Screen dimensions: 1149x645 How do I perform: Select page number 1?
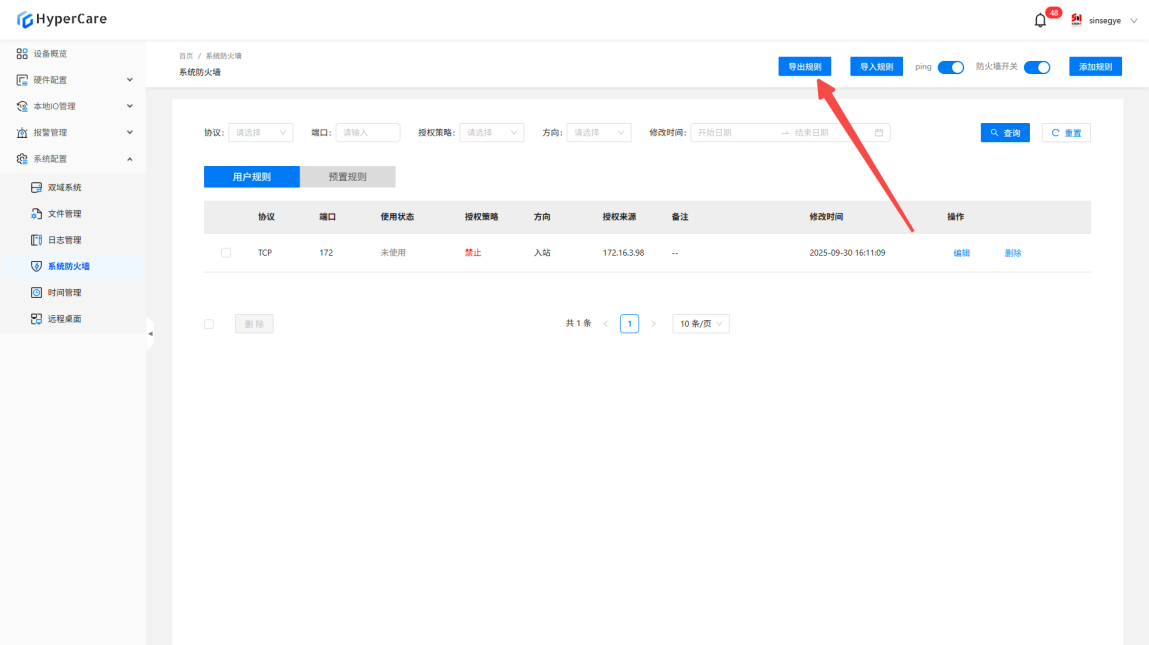pyautogui.click(x=629, y=324)
